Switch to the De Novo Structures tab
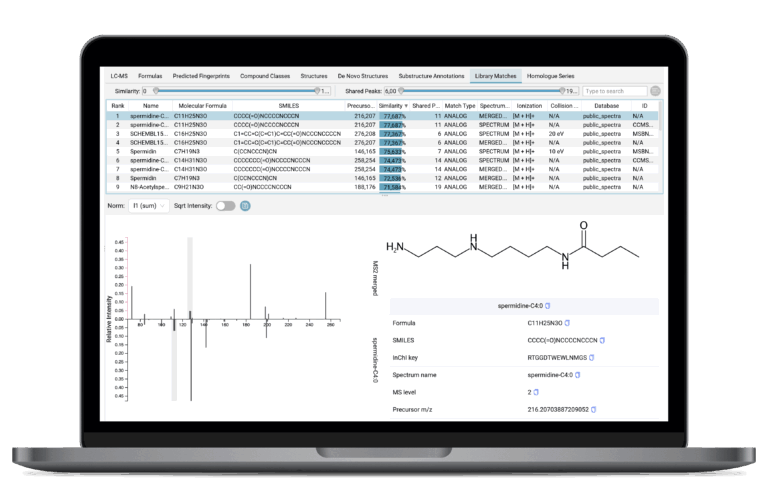 pos(362,76)
